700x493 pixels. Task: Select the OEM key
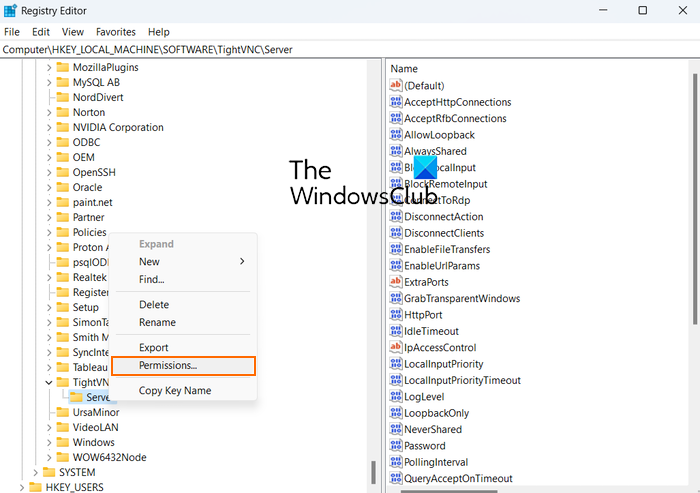[83, 157]
